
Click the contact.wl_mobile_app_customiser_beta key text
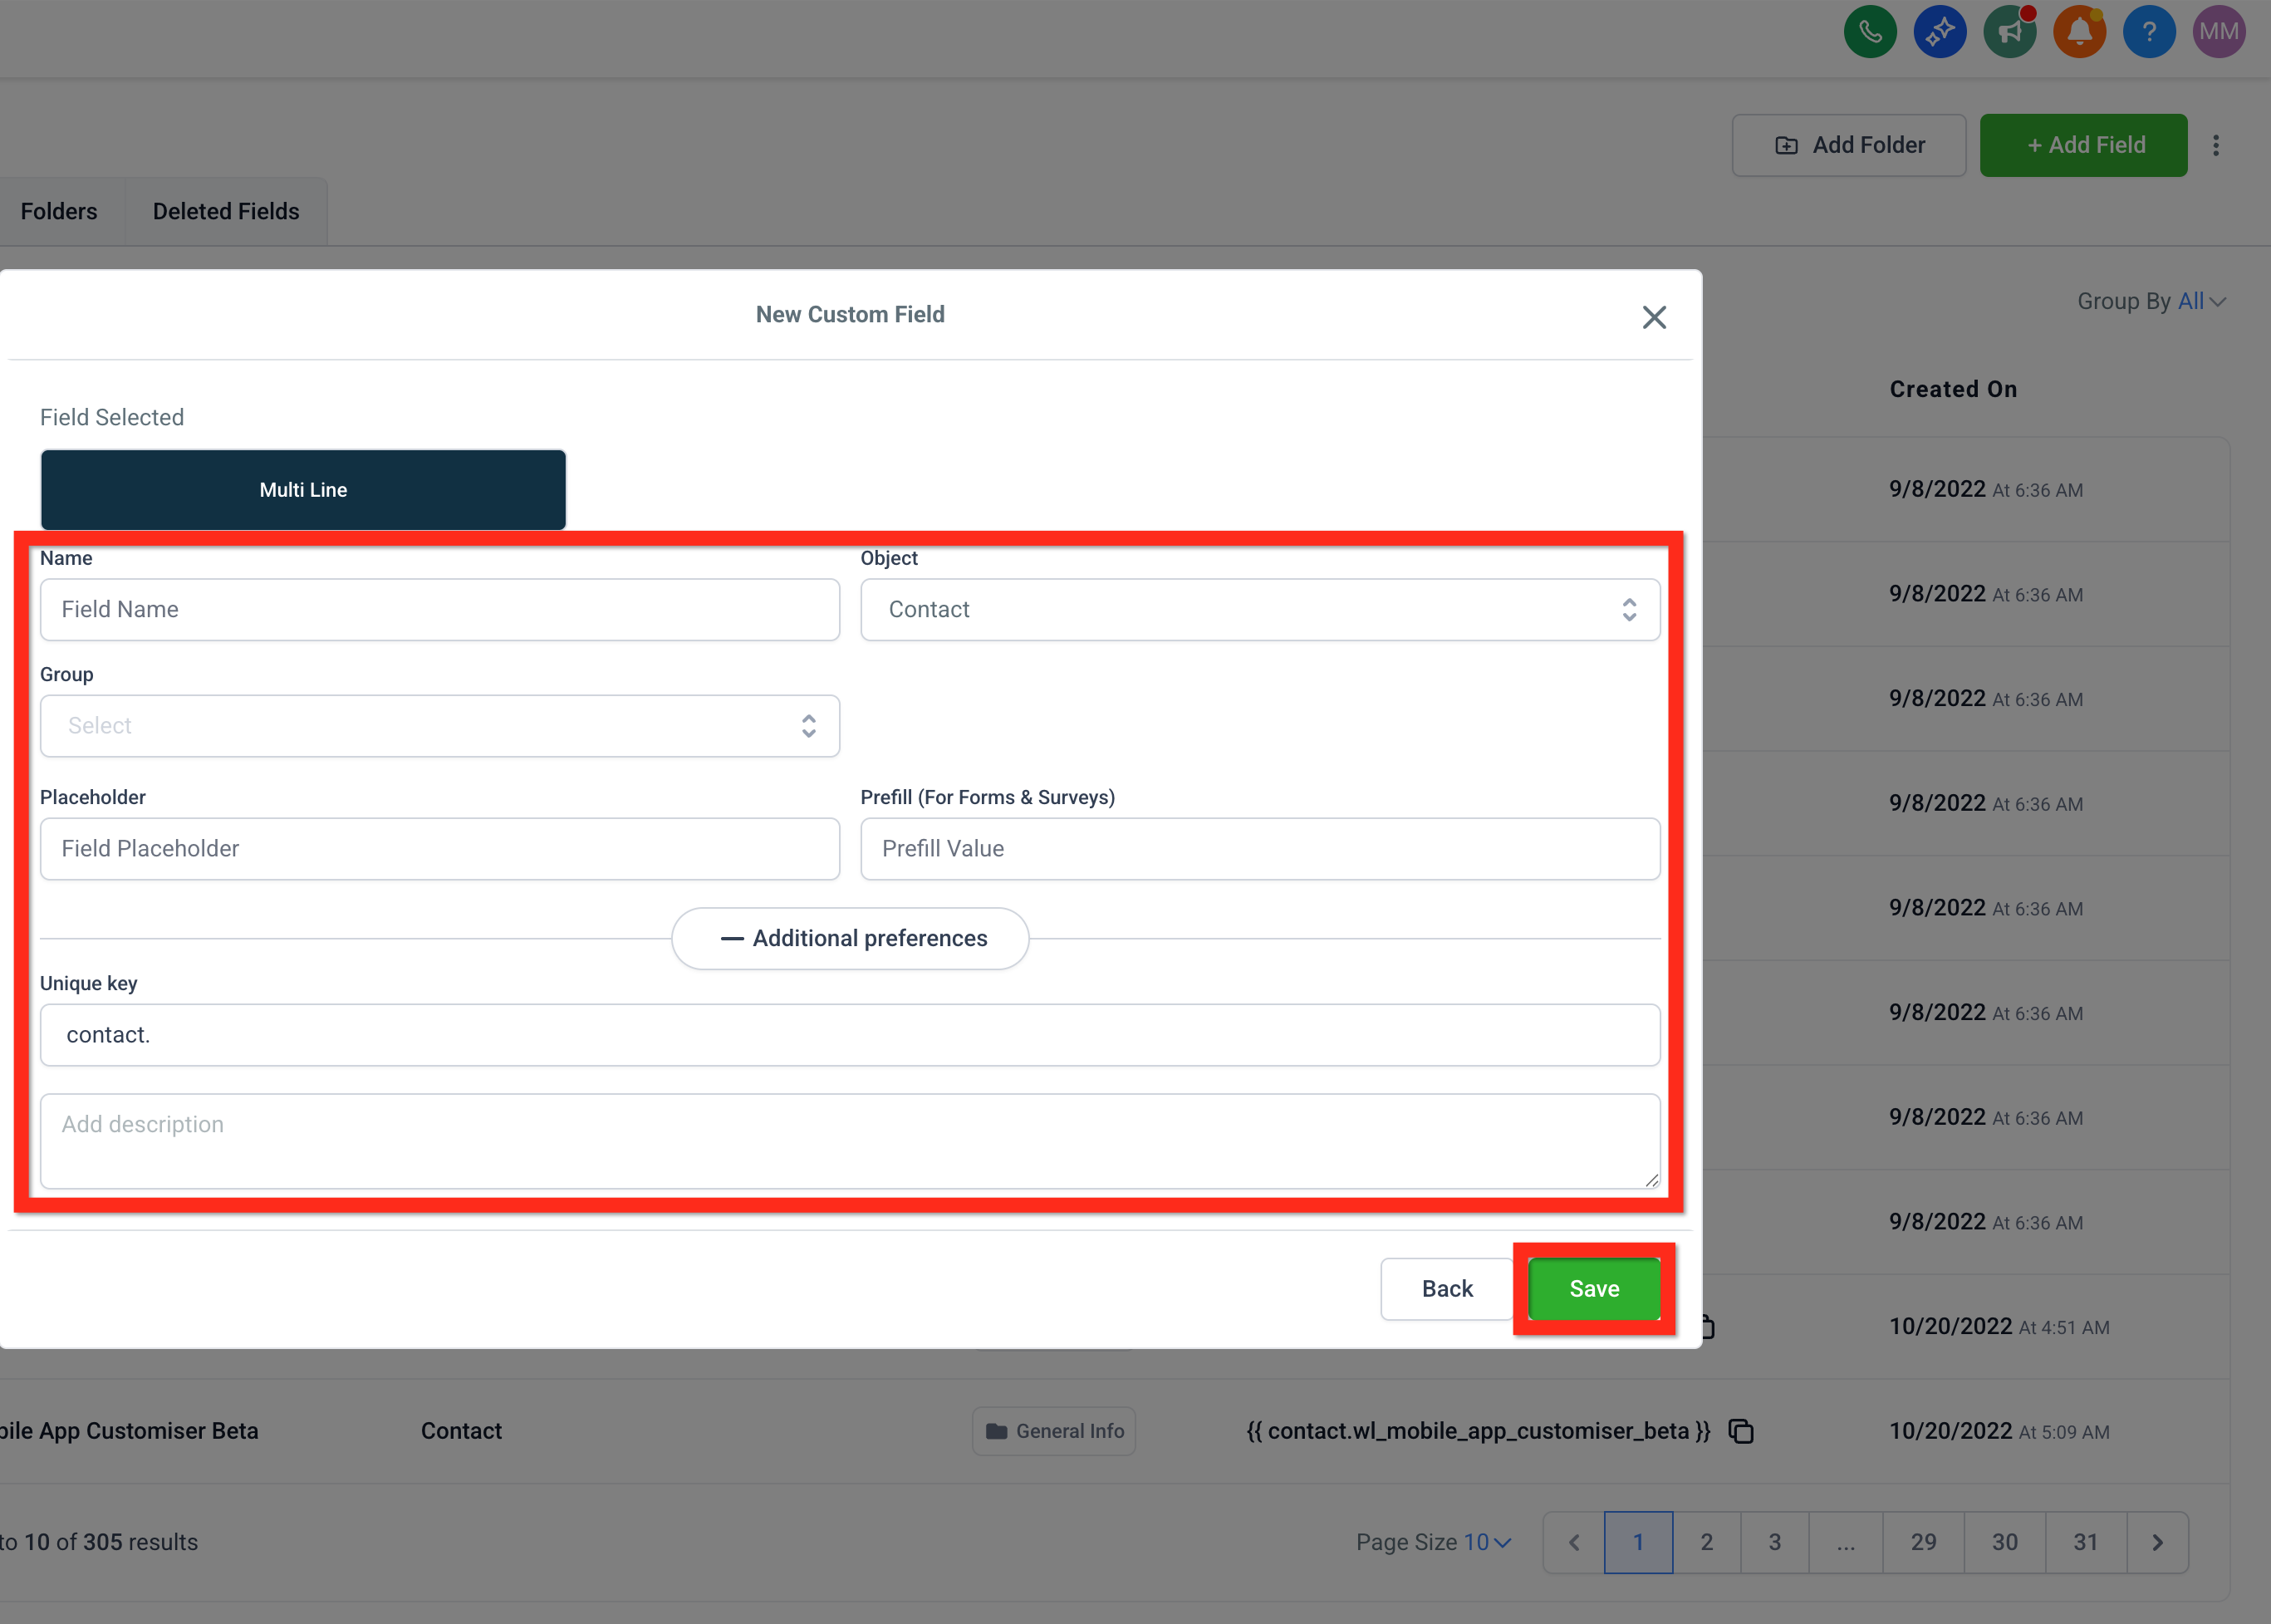point(1478,1431)
